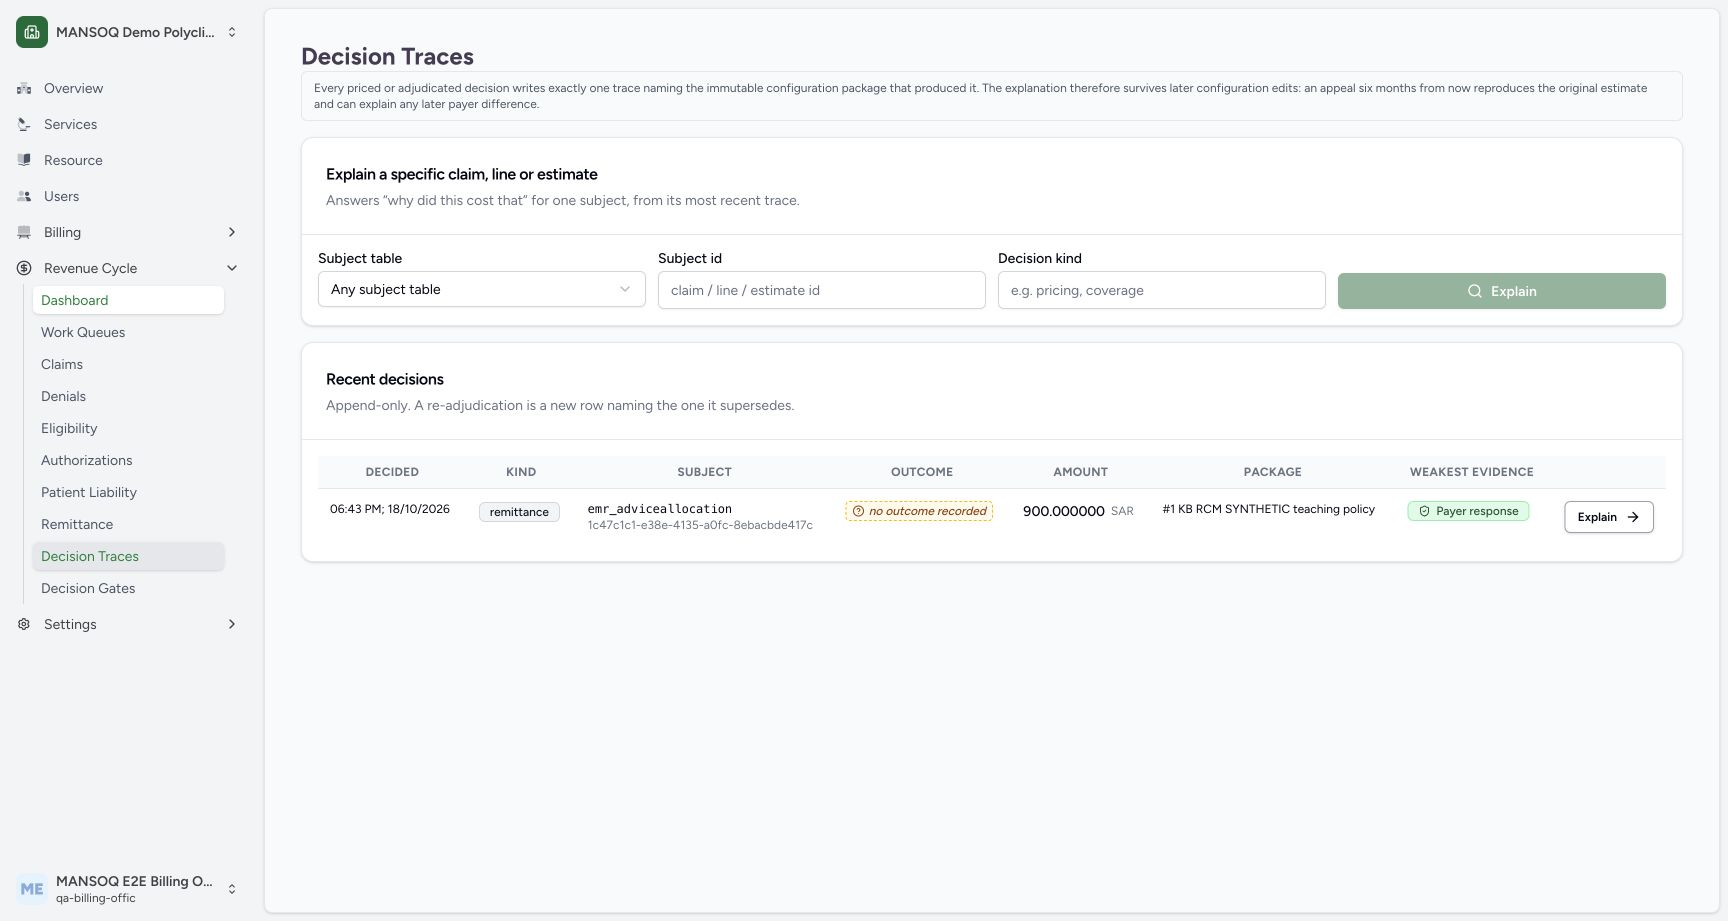Click the Billing sidebar icon
Image resolution: width=1728 pixels, height=921 pixels.
(x=24, y=233)
